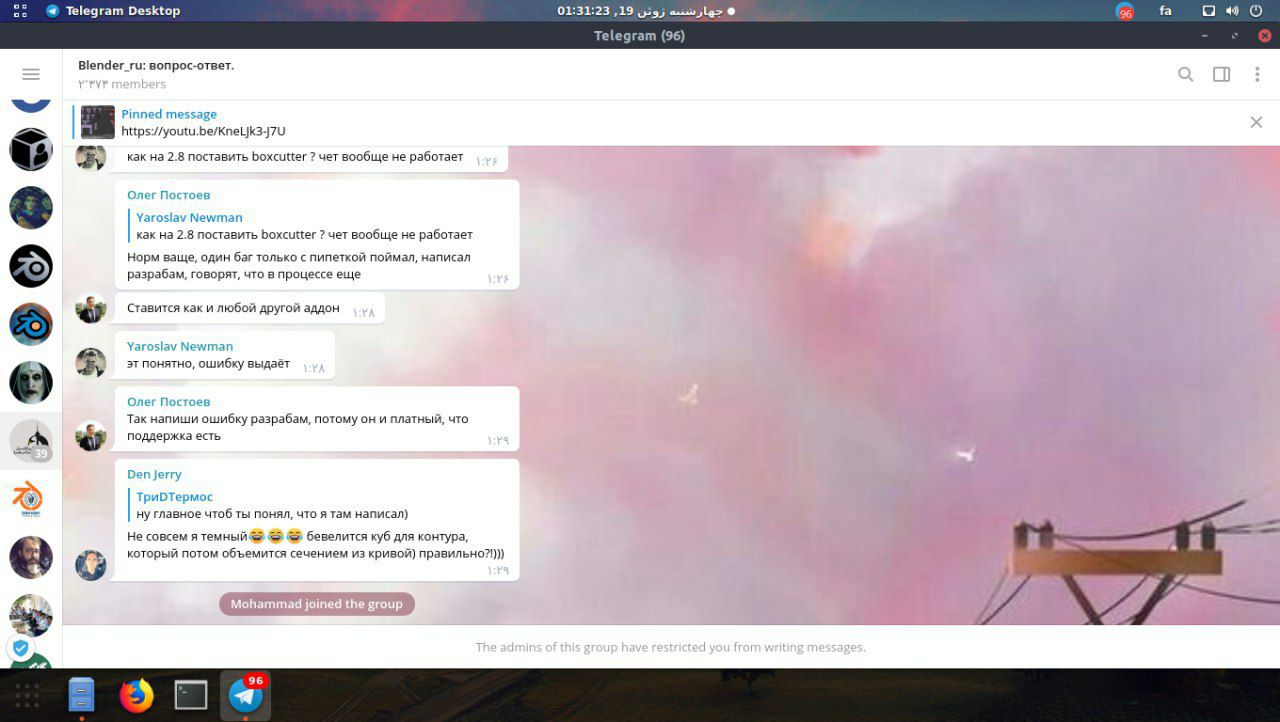
Task: Open the clock and calendar in top bar
Action: (x=646, y=11)
